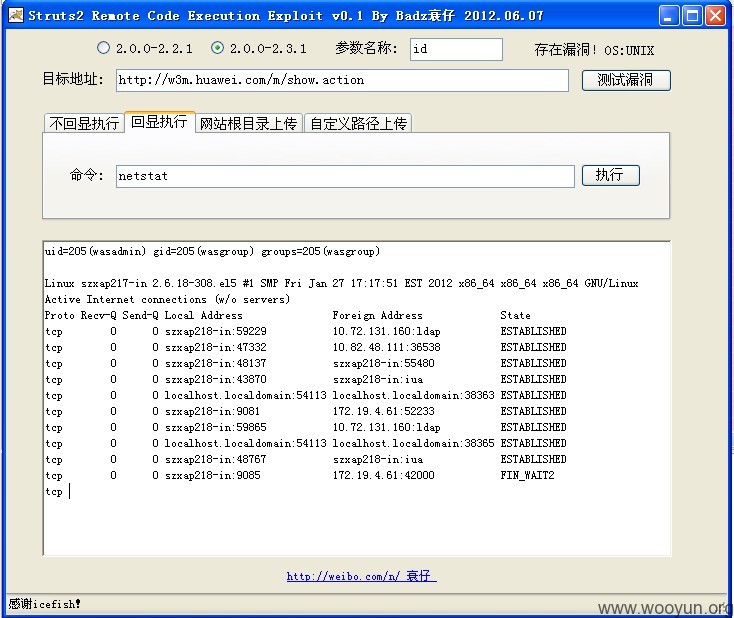Image resolution: width=734 pixels, height=618 pixels.
Task: Click the szxap218-in:59229 local address
Action: click(215, 331)
